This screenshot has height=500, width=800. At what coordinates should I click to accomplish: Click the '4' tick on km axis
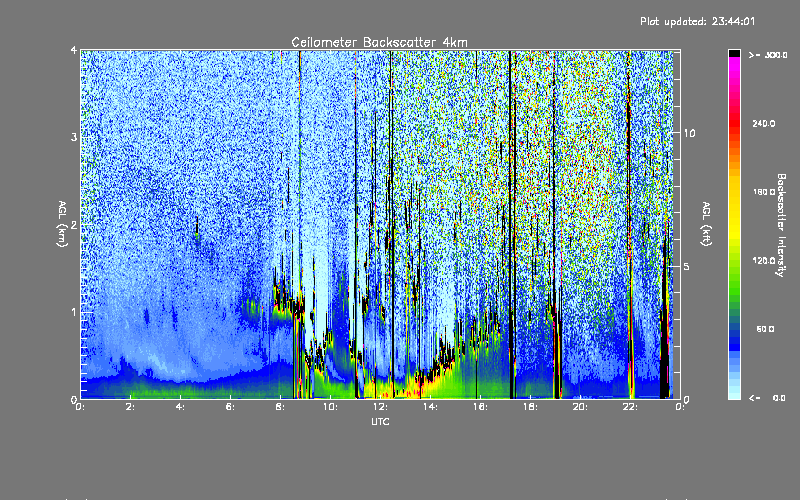[x=74, y=50]
